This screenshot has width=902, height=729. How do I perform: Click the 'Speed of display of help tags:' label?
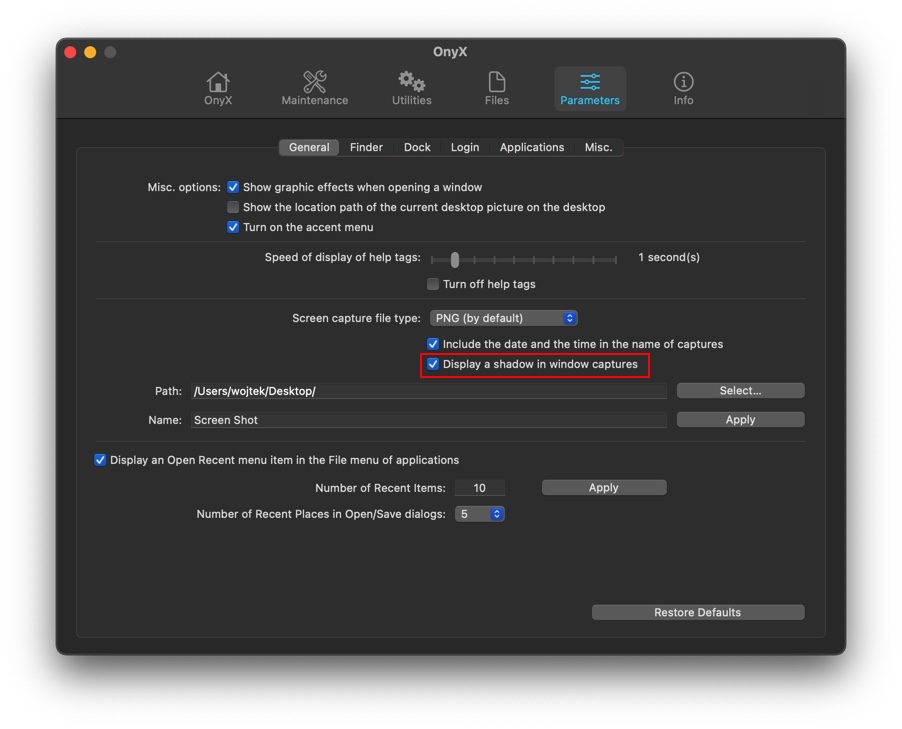pyautogui.click(x=343, y=257)
